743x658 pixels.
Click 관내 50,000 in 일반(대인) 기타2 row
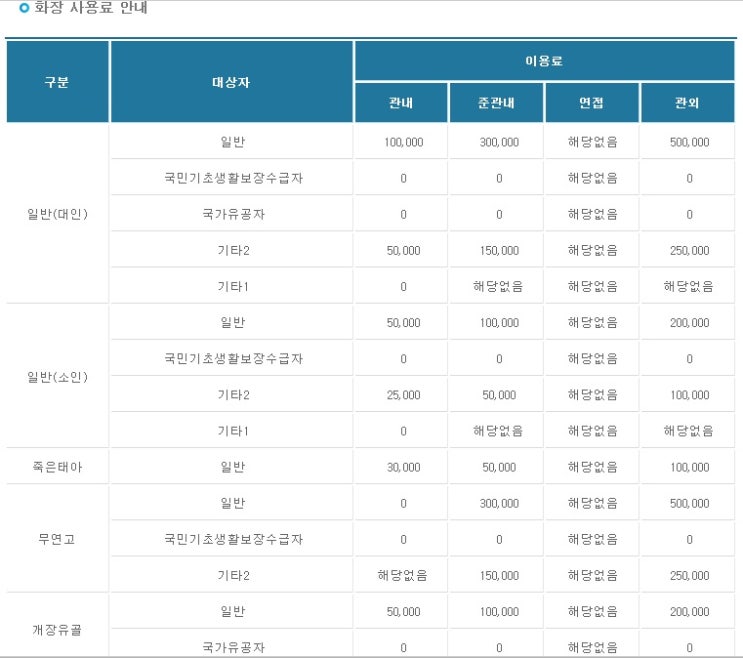click(x=404, y=251)
